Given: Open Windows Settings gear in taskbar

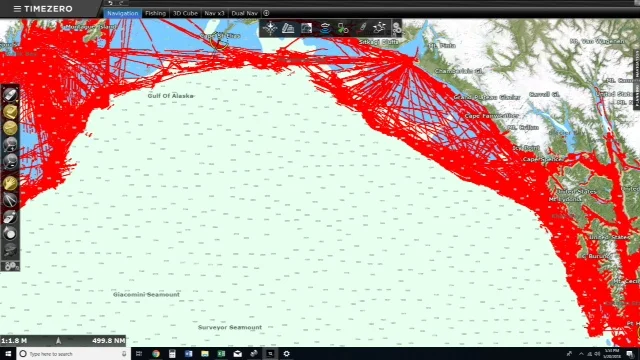Looking at the screenshot, I should tap(287, 354).
